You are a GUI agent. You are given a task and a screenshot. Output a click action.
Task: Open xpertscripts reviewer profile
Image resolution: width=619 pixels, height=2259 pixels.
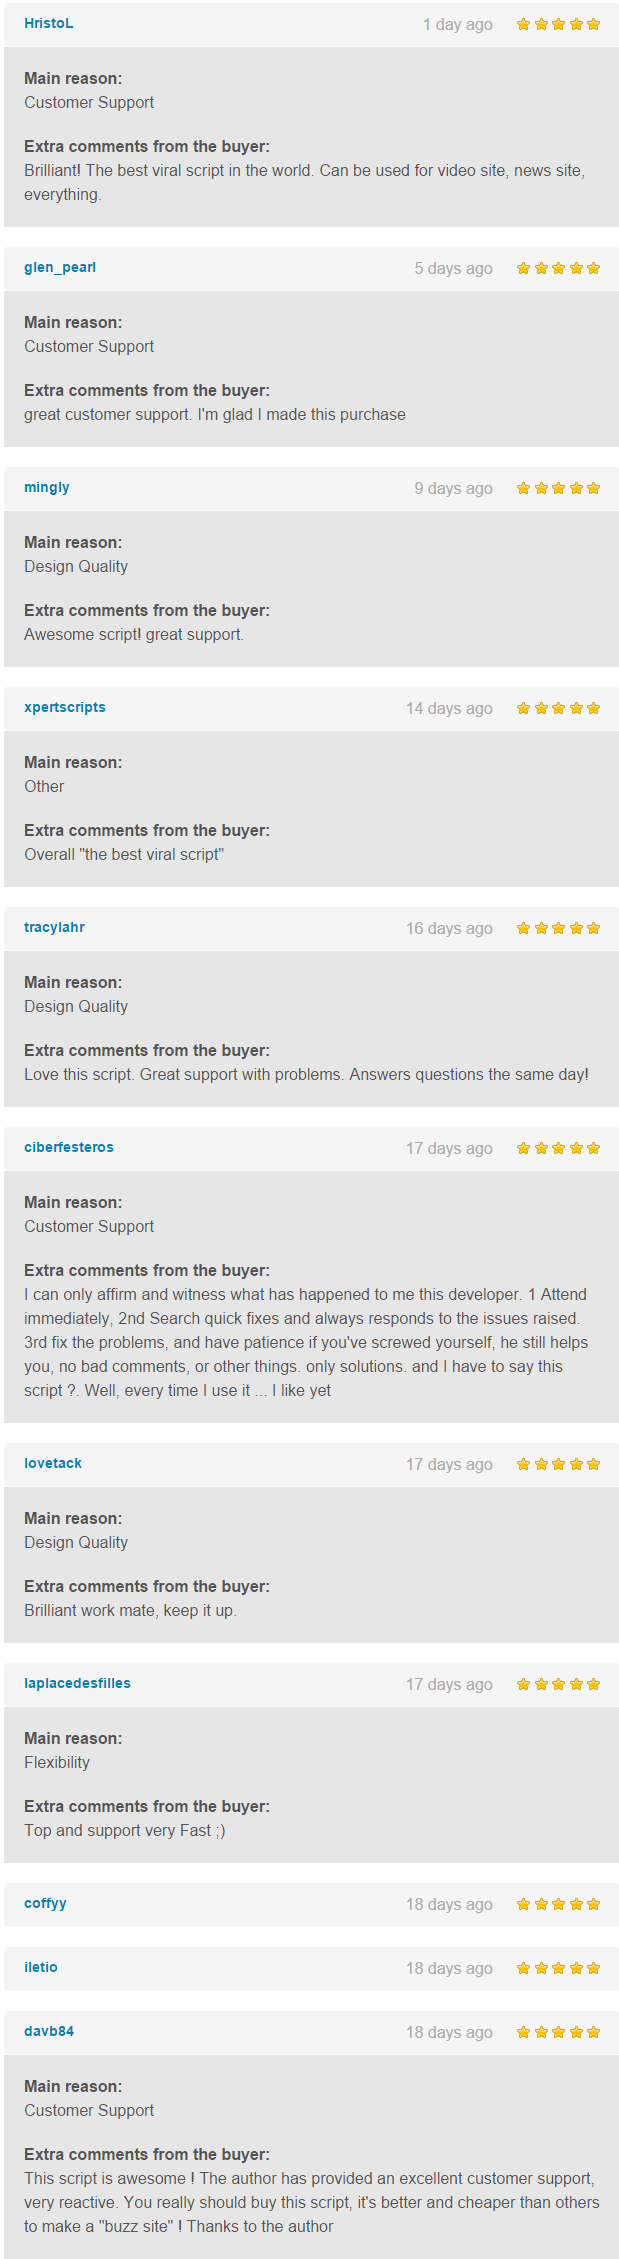click(65, 708)
